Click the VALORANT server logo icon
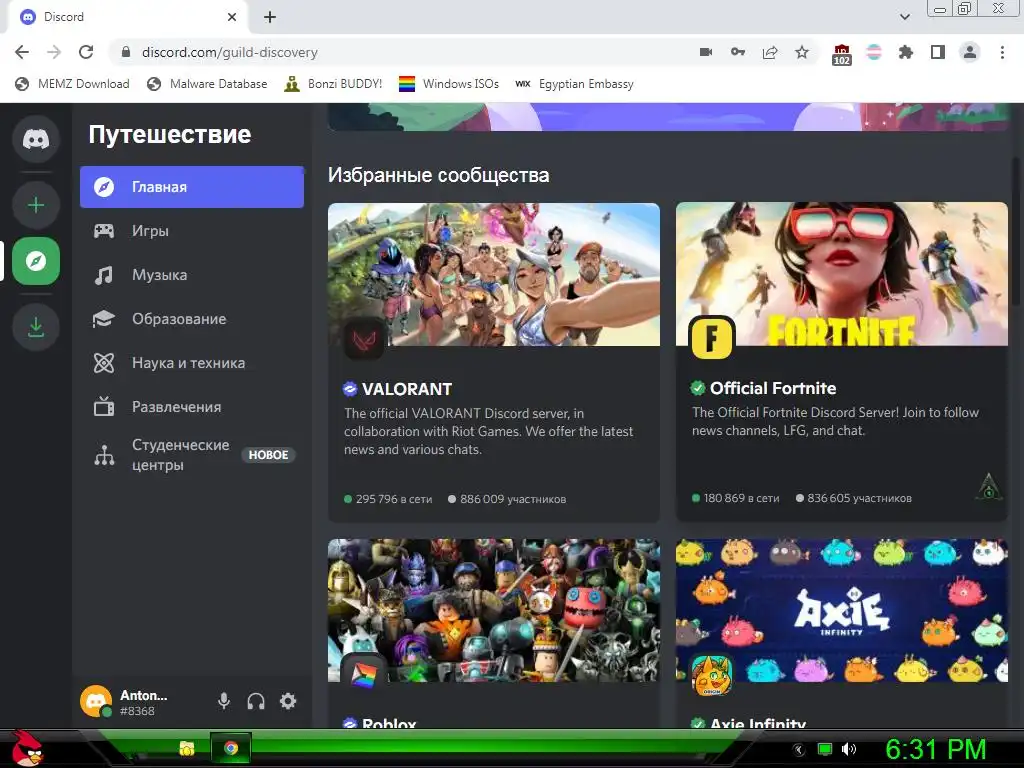The height and width of the screenshot is (768, 1024). click(x=364, y=339)
